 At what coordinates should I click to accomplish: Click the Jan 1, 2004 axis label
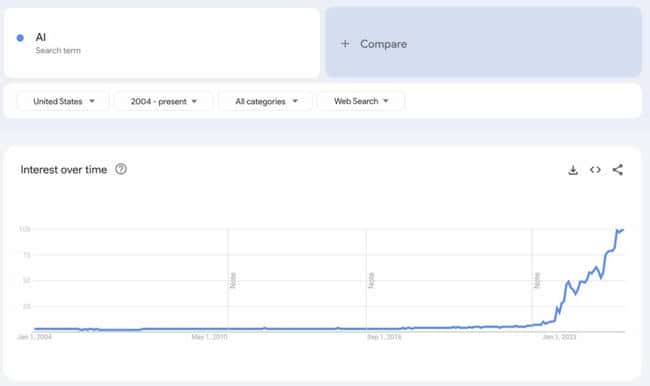coord(34,337)
